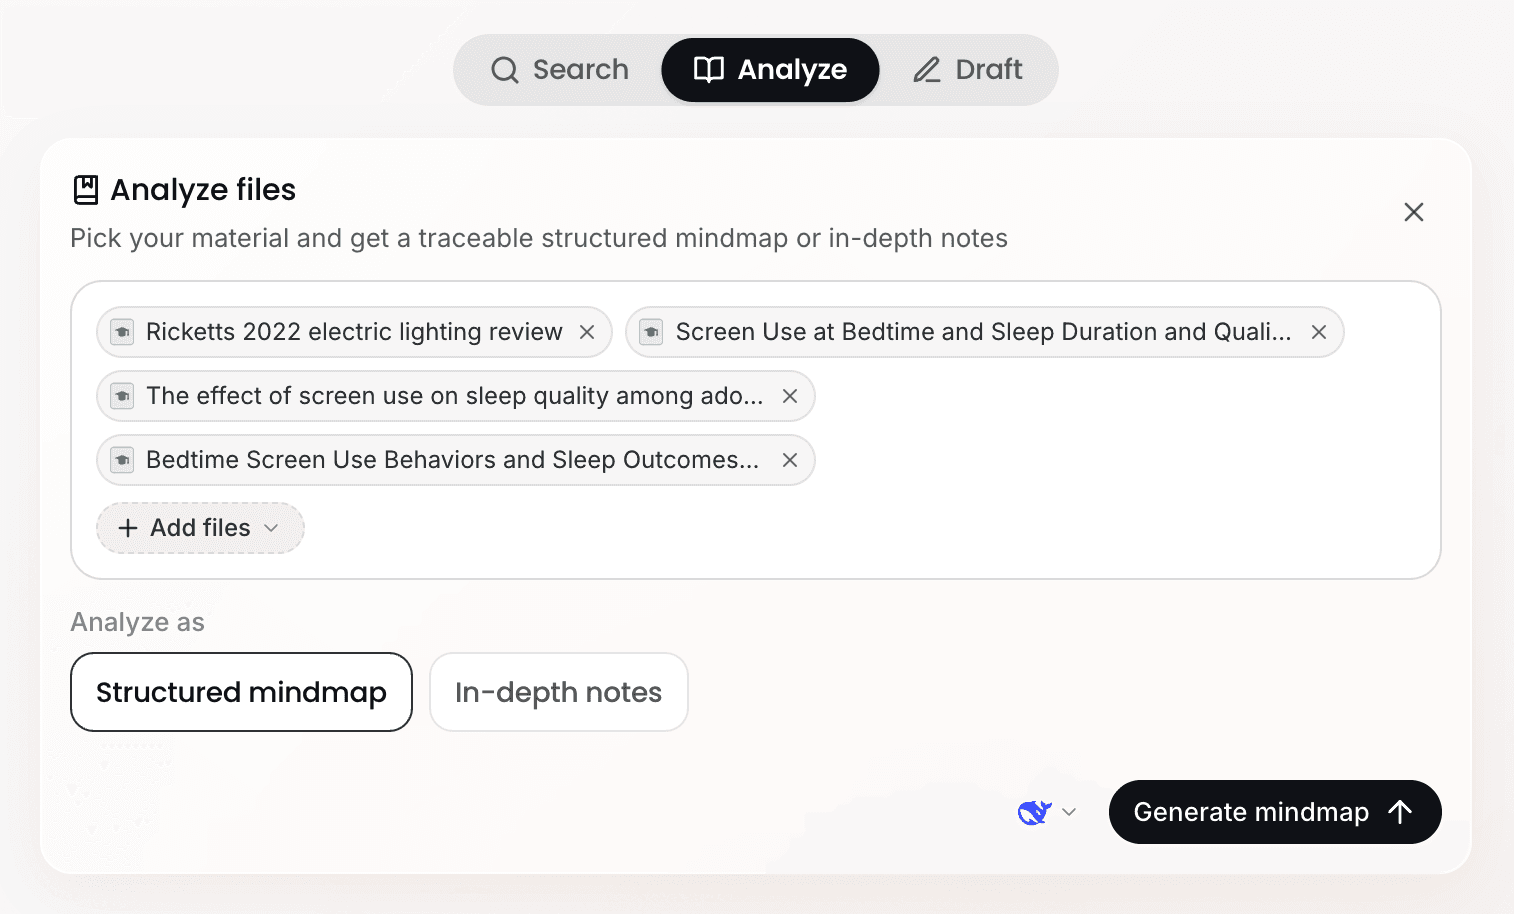Choose Structured mindmap analysis option

[x=241, y=692]
